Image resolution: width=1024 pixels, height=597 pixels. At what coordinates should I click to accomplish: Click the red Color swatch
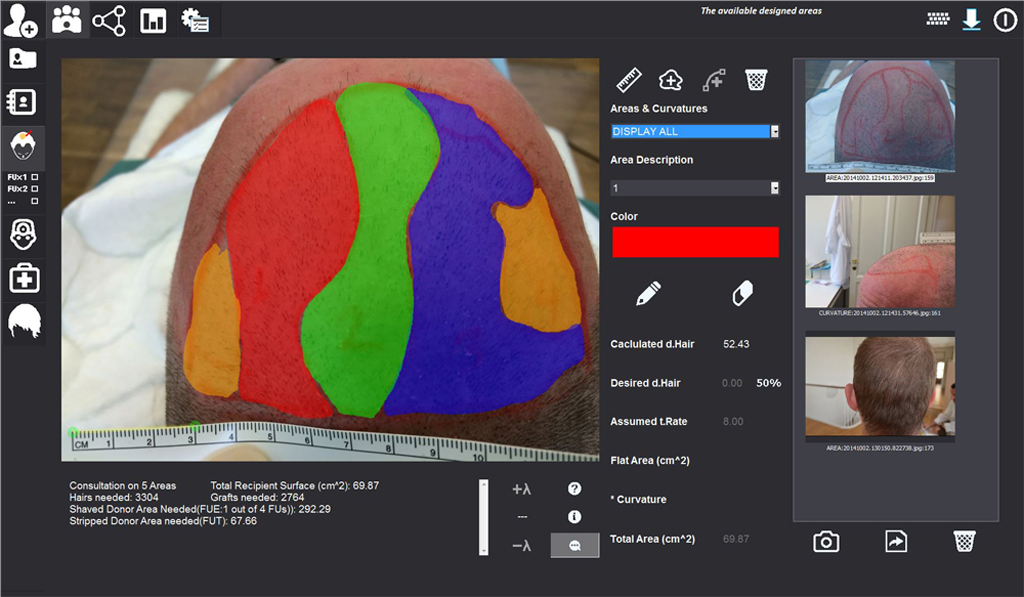[x=694, y=242]
